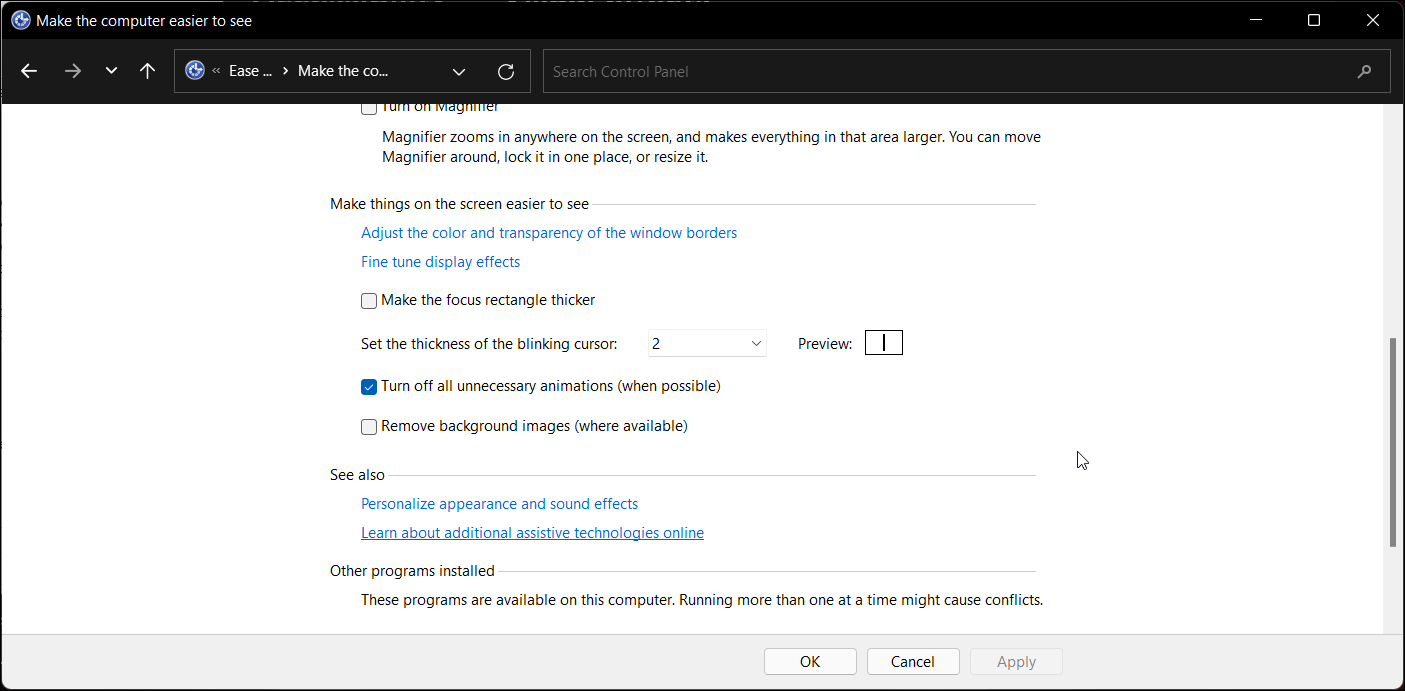This screenshot has height=691, width=1405.
Task: Click the window title bar app icon
Action: 20,20
